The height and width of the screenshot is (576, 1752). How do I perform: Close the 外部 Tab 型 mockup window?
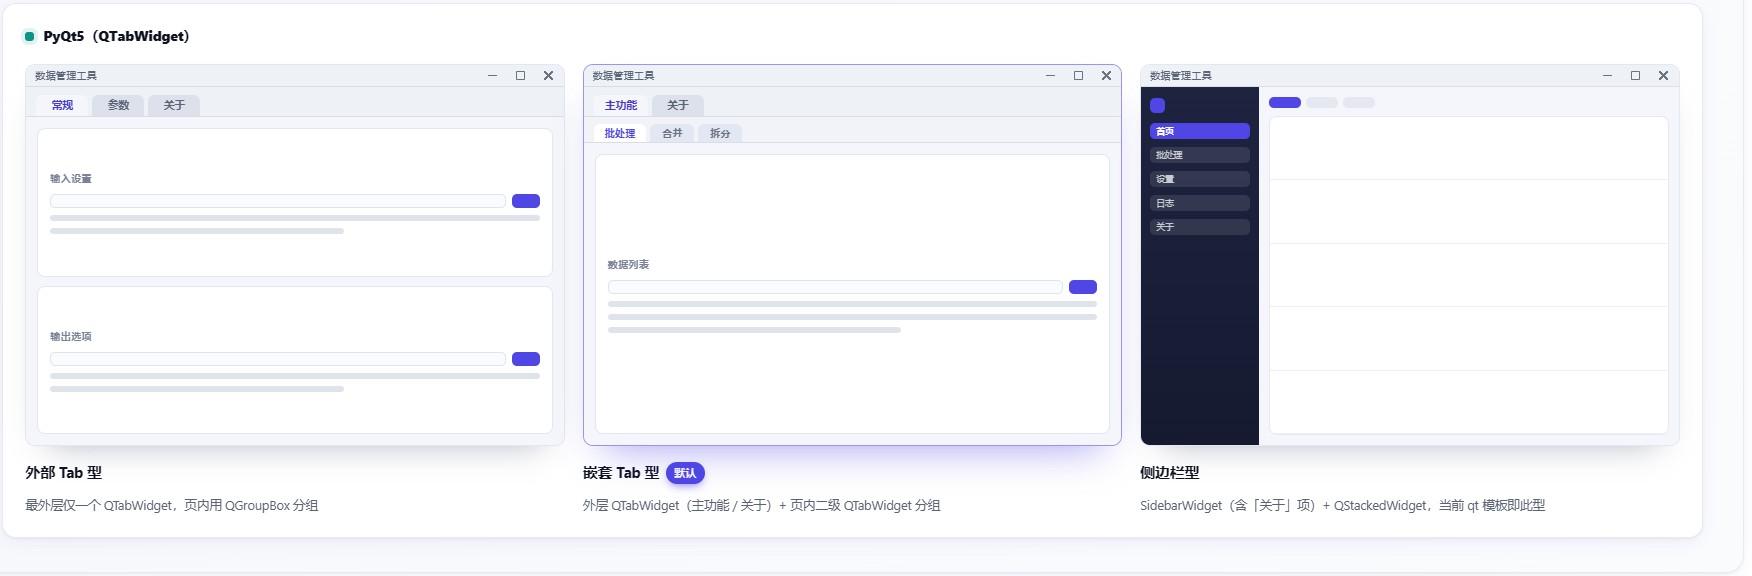[x=548, y=76]
